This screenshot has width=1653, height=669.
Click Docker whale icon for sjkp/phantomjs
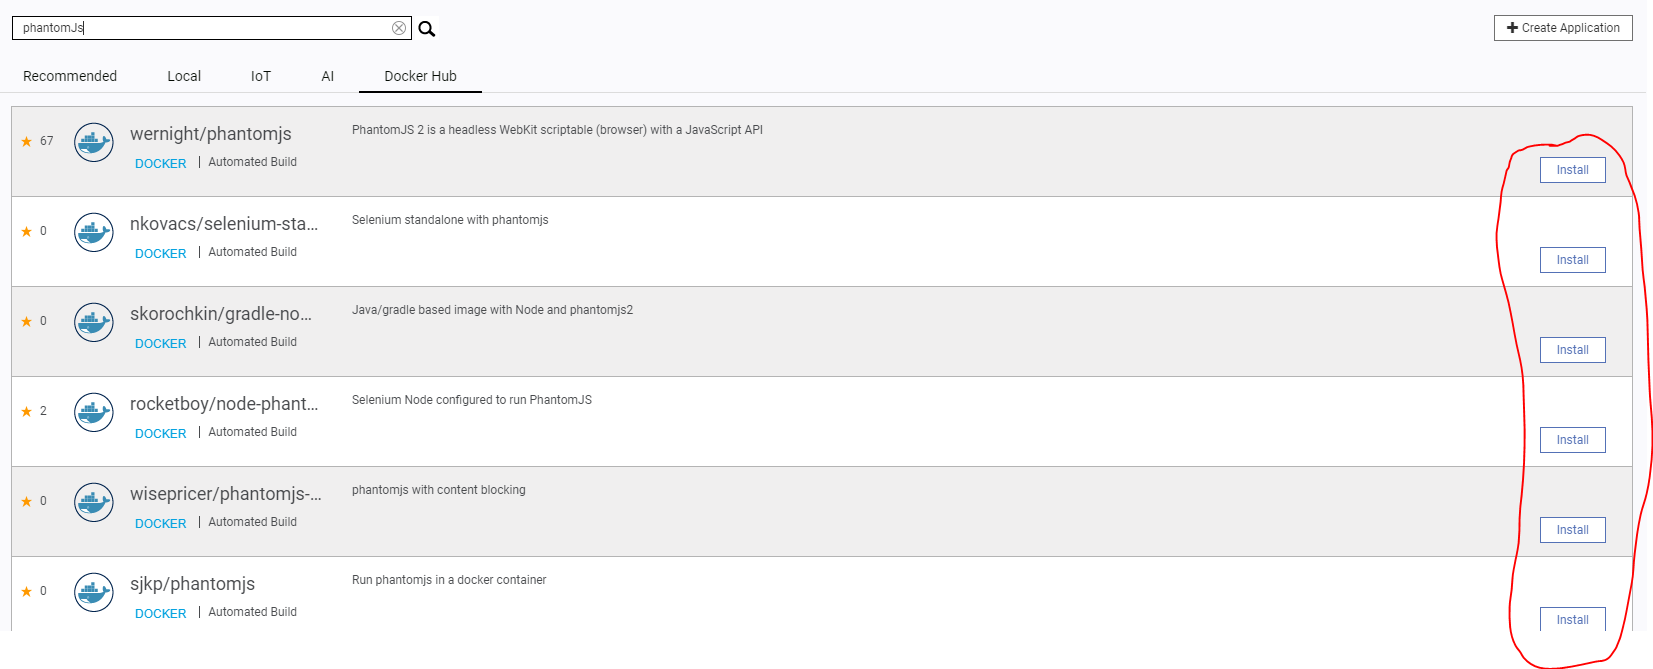pos(94,592)
